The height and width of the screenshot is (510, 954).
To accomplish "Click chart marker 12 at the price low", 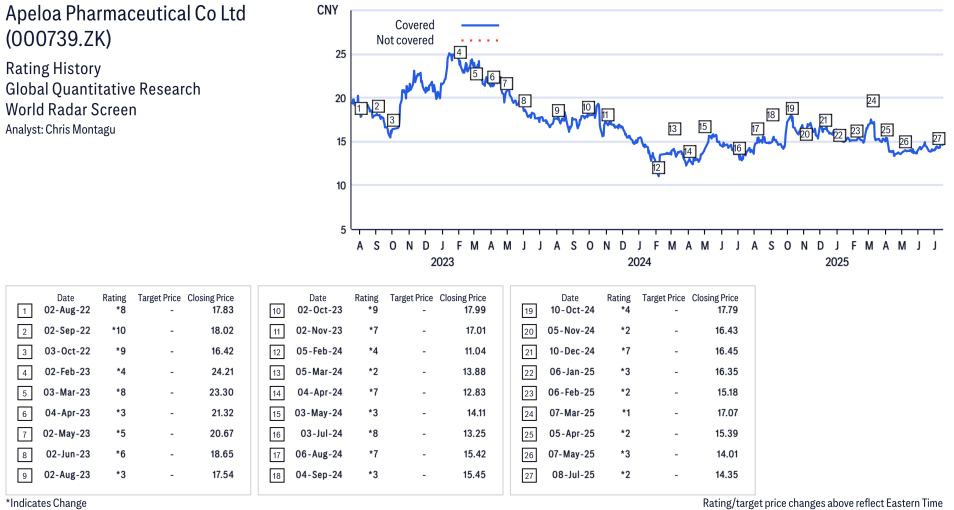I will [x=657, y=167].
